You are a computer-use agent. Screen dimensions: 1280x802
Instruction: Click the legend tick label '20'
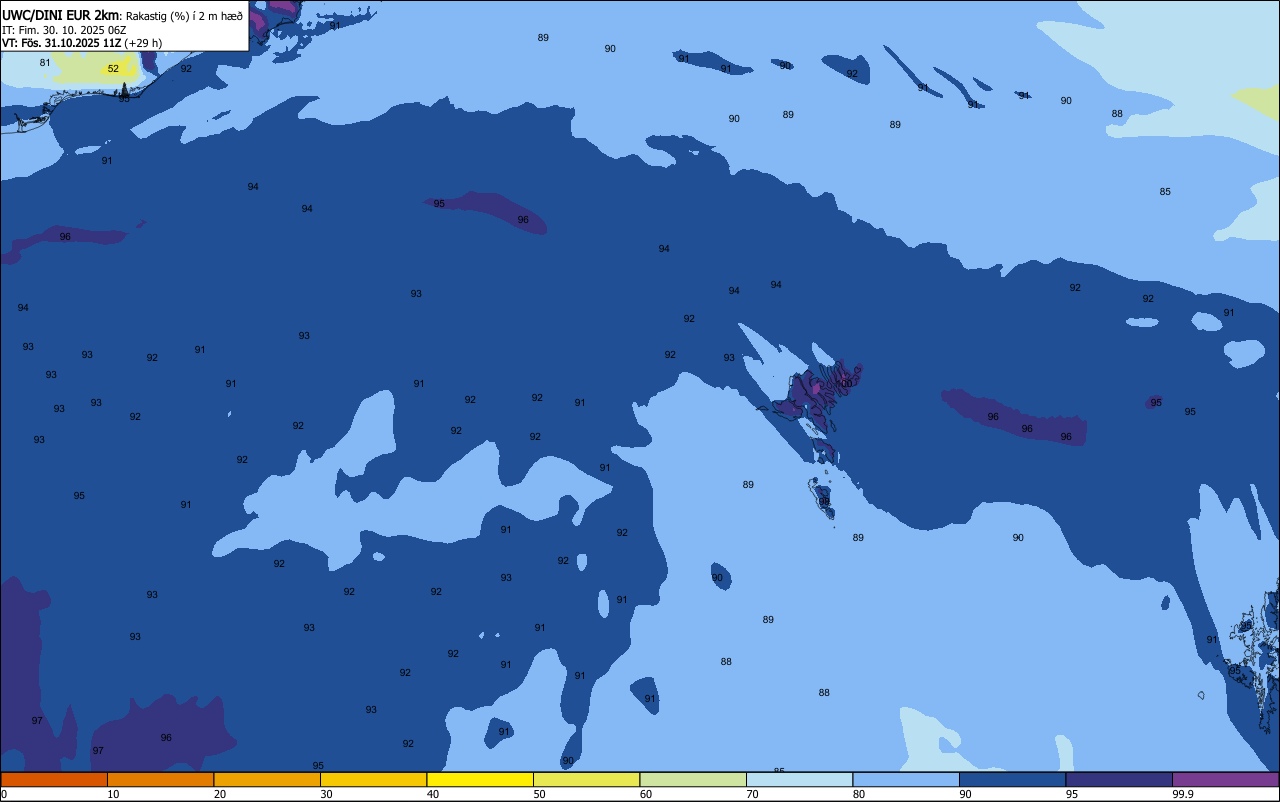220,794
